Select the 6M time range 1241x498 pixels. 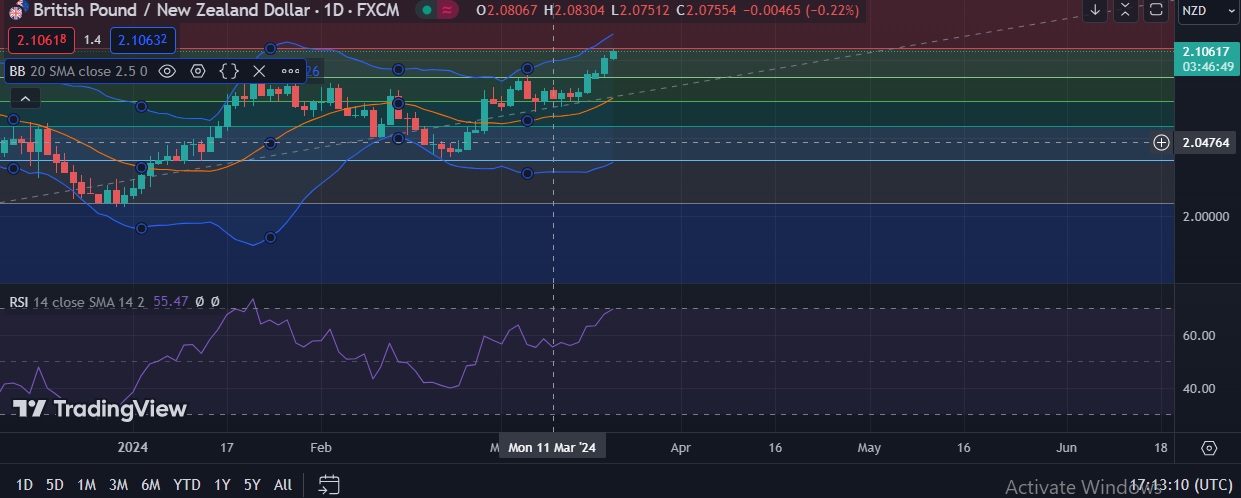(x=151, y=485)
